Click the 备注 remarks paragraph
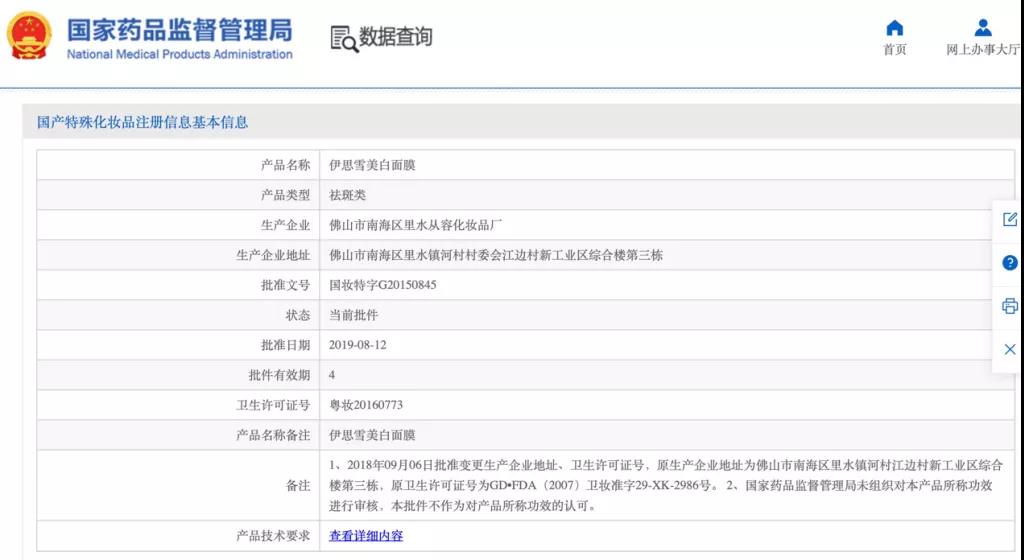The image size is (1024, 560). coord(666,486)
